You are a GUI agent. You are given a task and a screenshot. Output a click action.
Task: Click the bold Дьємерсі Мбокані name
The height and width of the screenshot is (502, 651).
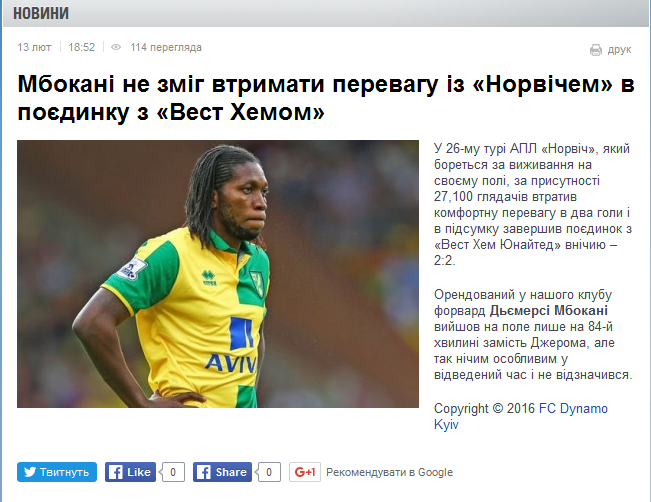[548, 311]
